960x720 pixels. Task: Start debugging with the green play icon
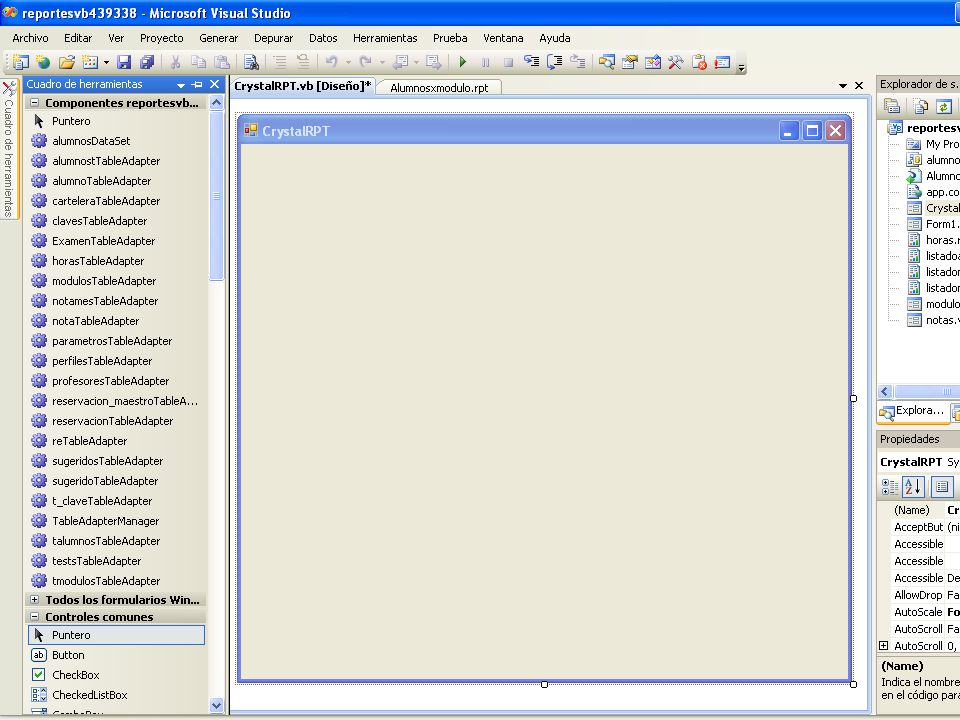pos(463,62)
